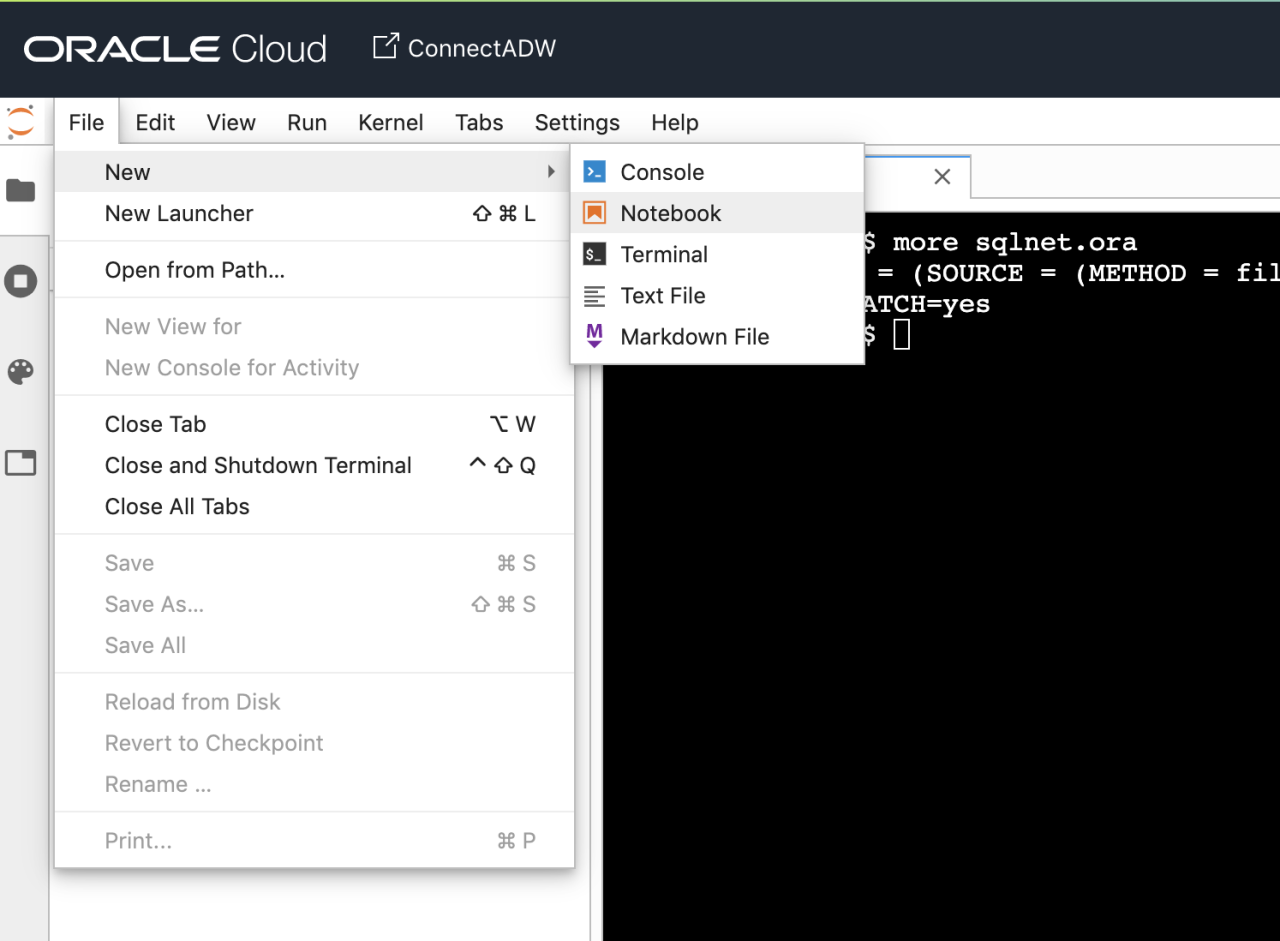Click the Terminal icon in submenu
This screenshot has height=941, width=1280.
594,254
